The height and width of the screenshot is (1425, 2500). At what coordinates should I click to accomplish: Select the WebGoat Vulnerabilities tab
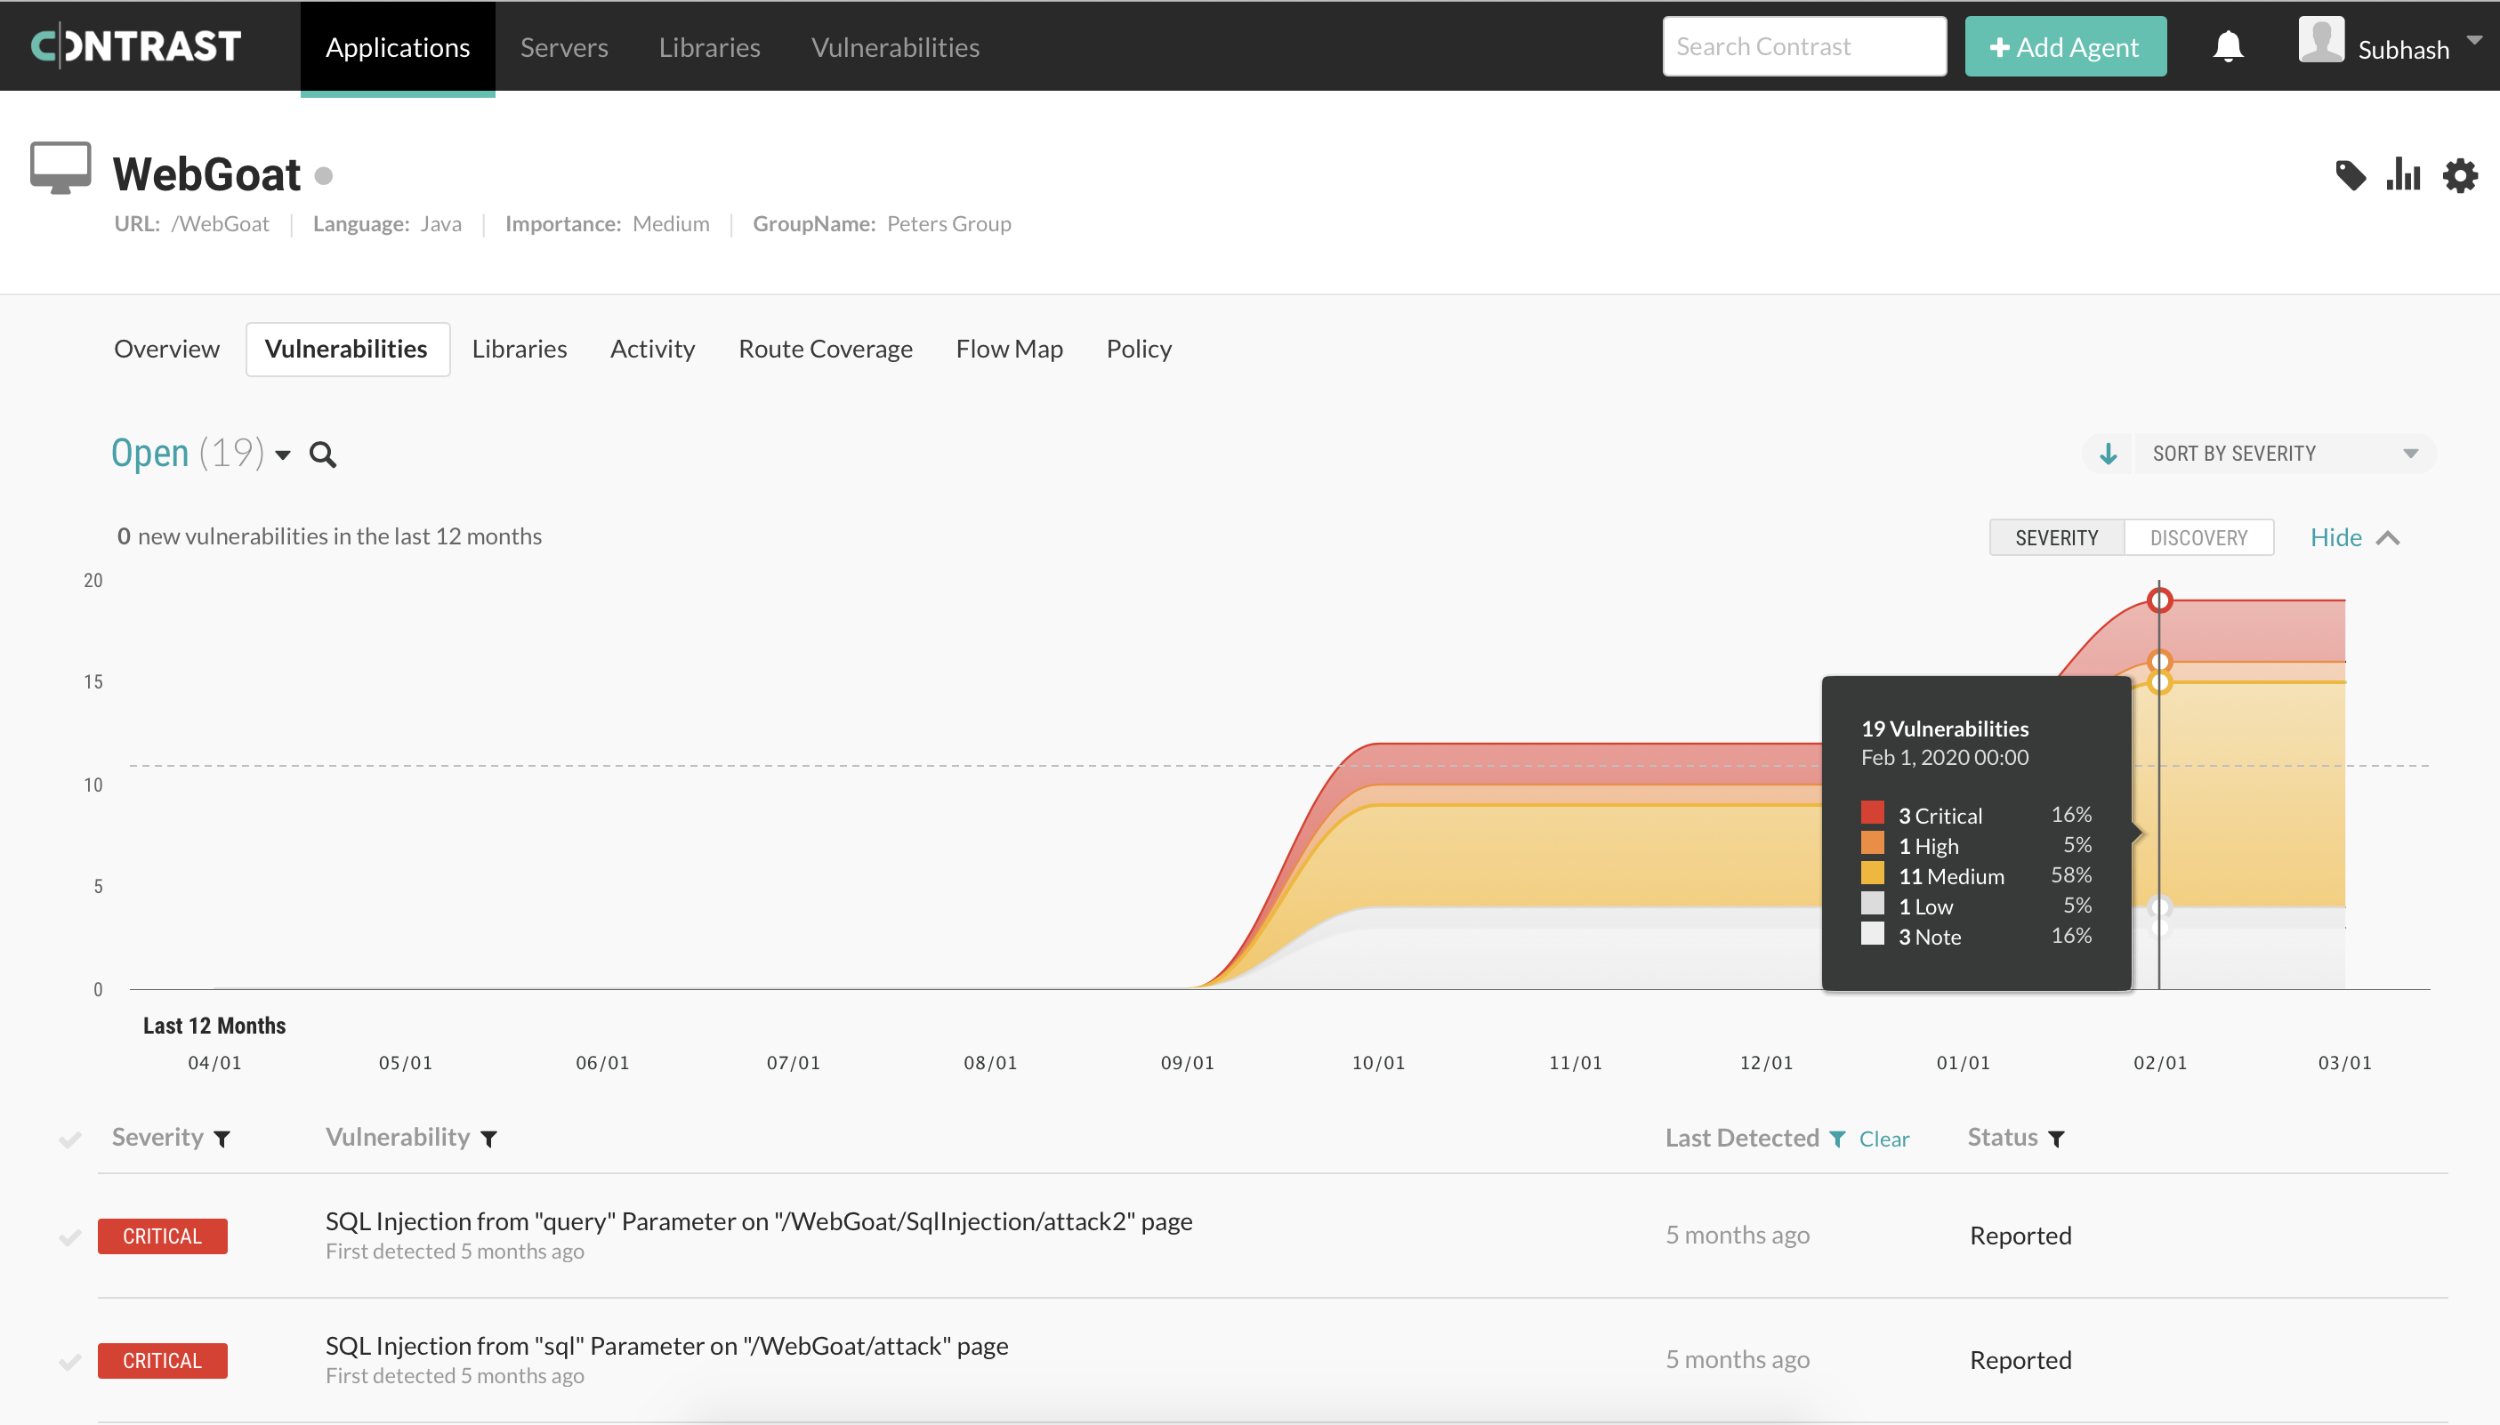coord(347,349)
